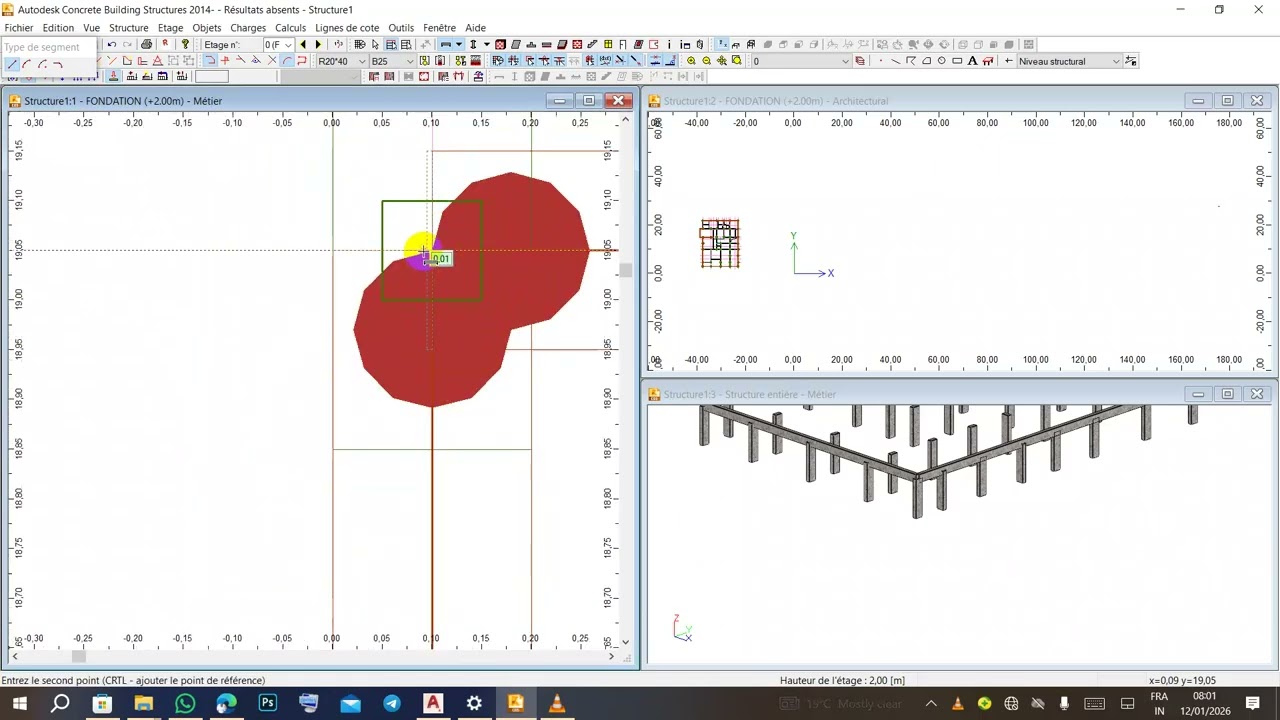The height and width of the screenshot is (720, 1280).
Task: Select the zoom in magnifier icon
Action: [691, 61]
